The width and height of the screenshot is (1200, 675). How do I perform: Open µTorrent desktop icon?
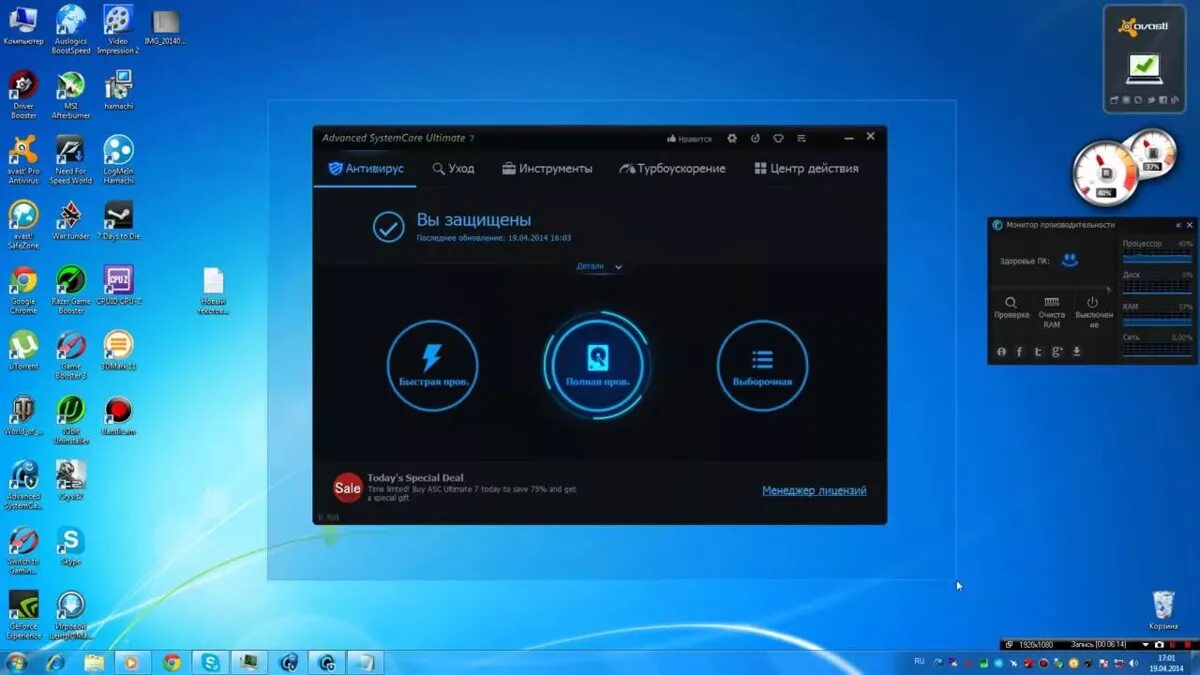point(23,349)
